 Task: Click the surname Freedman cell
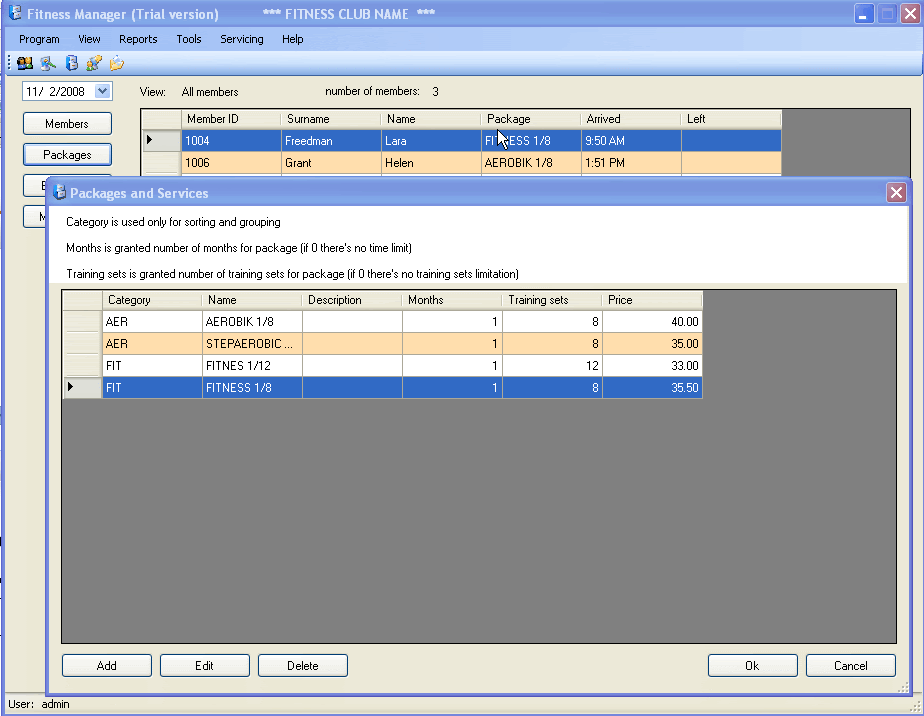tap(331, 141)
